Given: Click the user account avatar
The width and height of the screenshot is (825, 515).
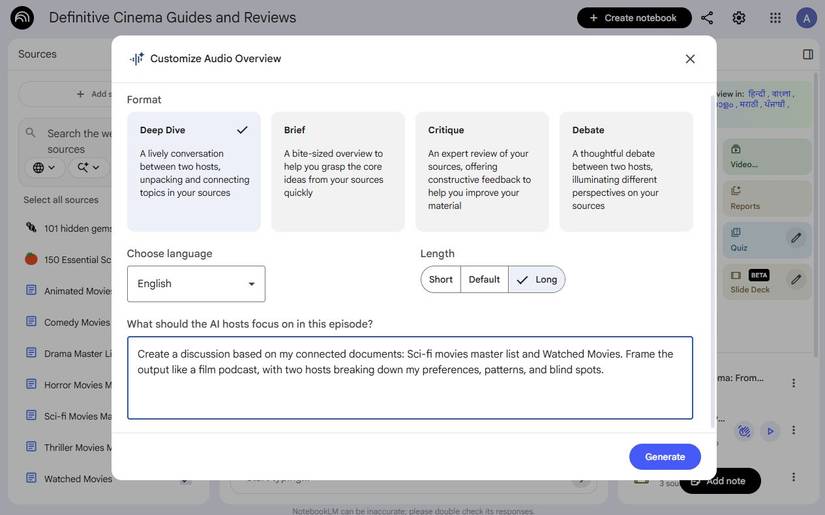Looking at the screenshot, I should [x=806, y=18].
